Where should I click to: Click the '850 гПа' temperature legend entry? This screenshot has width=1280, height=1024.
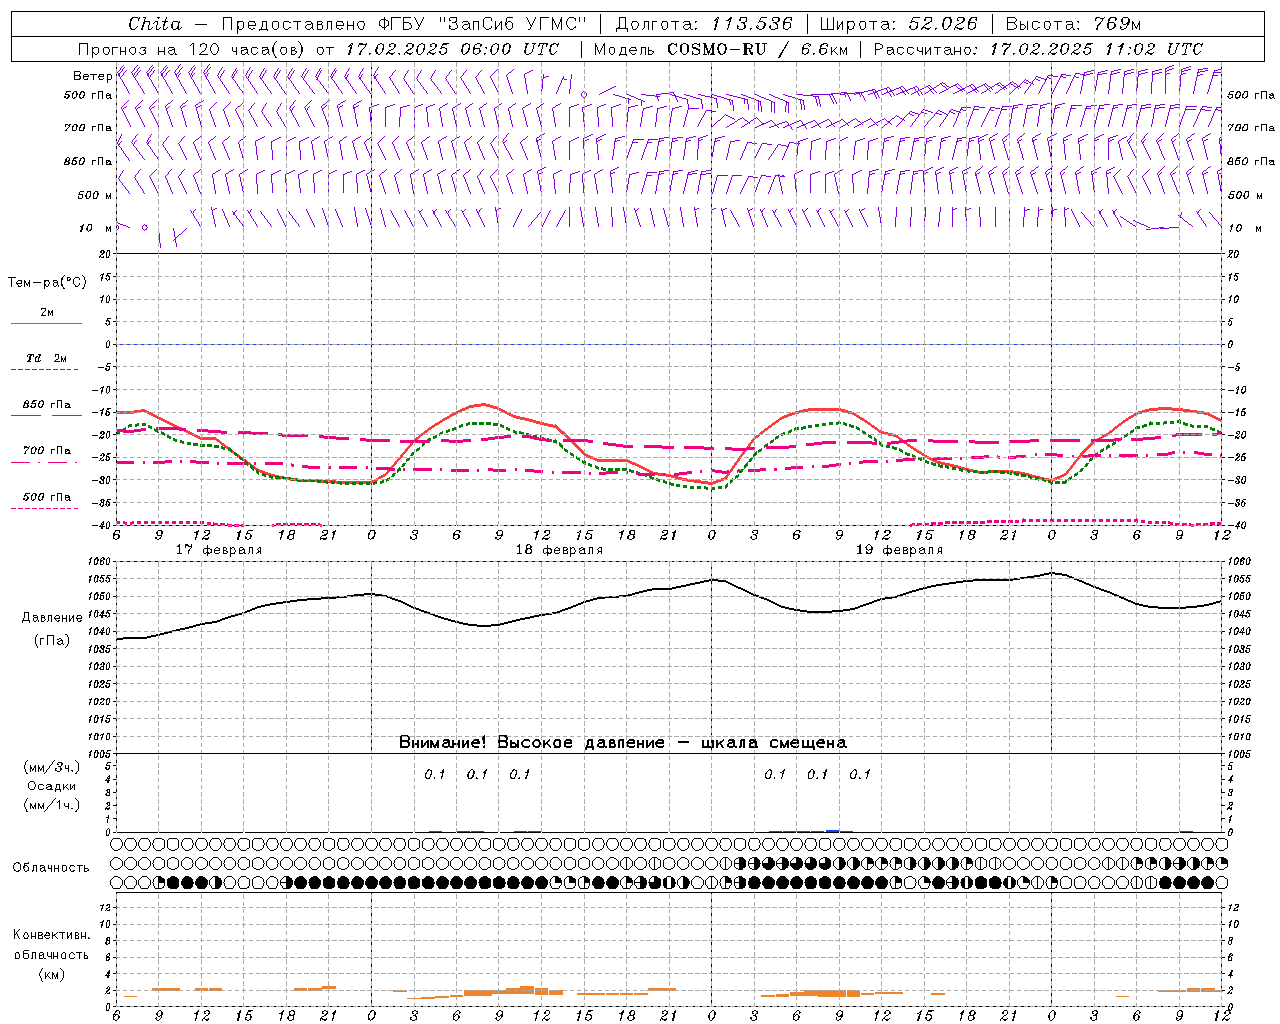47,405
